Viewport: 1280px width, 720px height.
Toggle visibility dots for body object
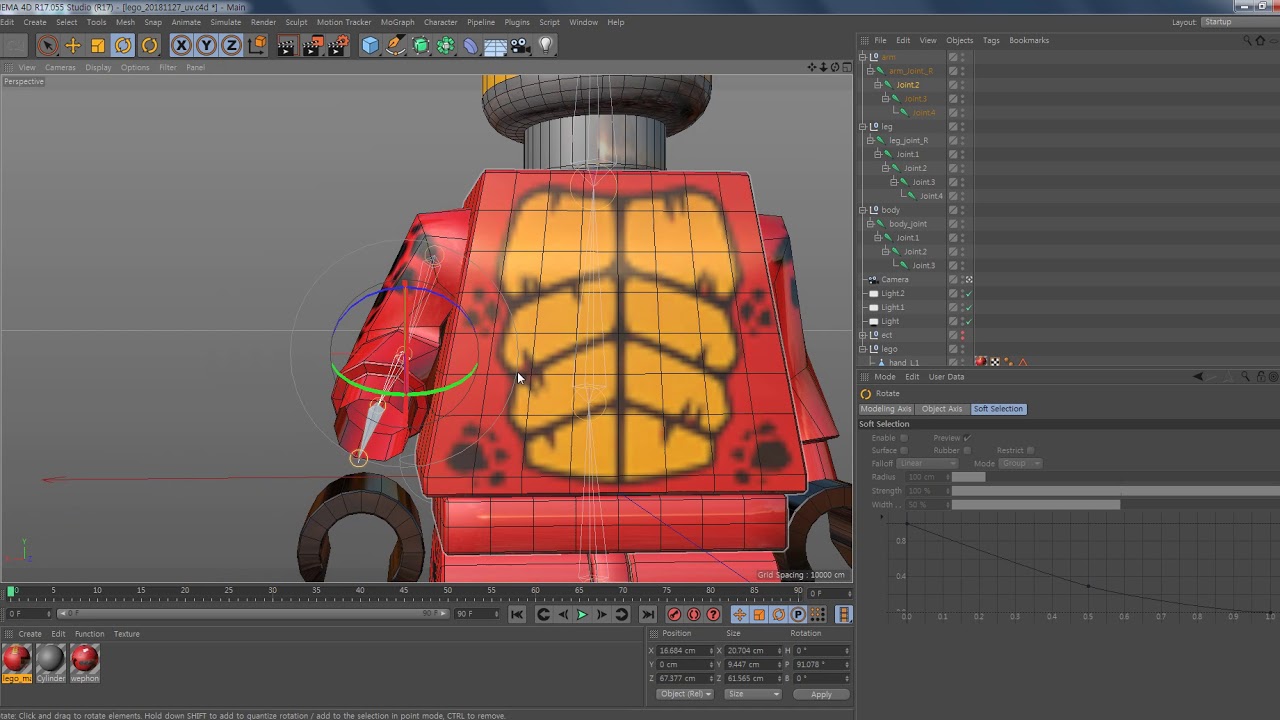click(x=963, y=210)
